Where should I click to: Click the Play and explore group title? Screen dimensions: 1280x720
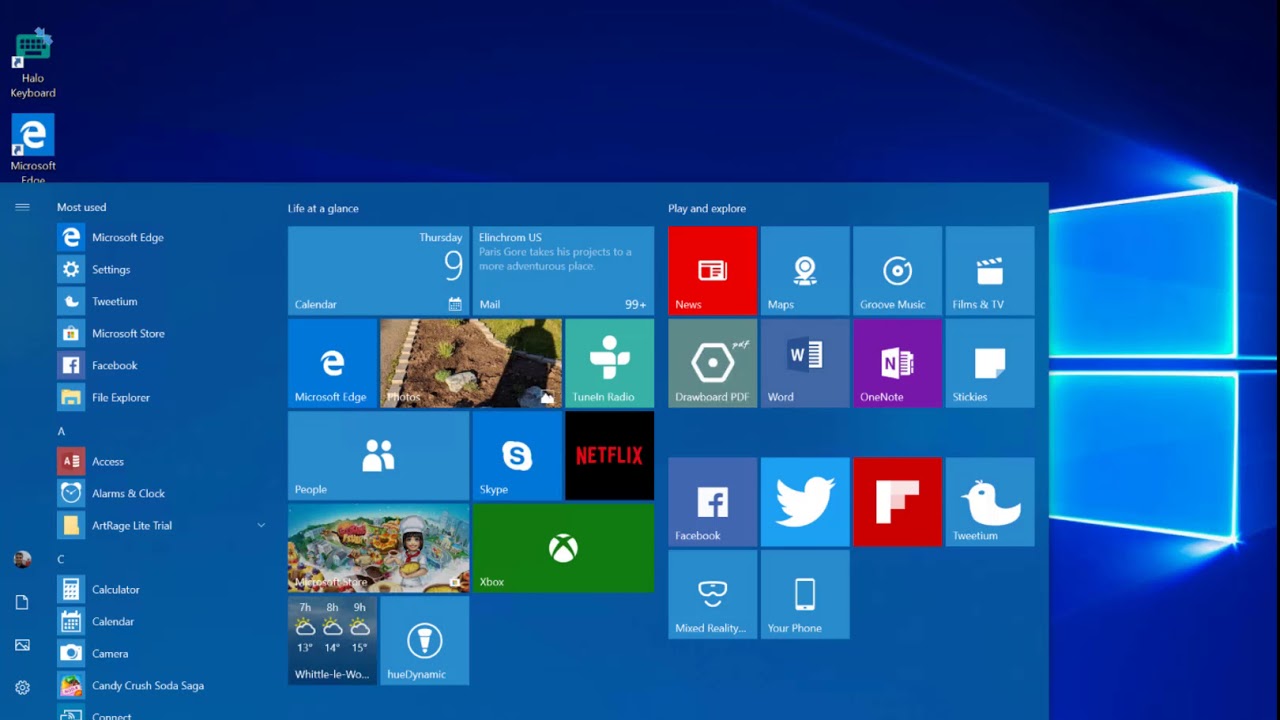pyautogui.click(x=707, y=208)
